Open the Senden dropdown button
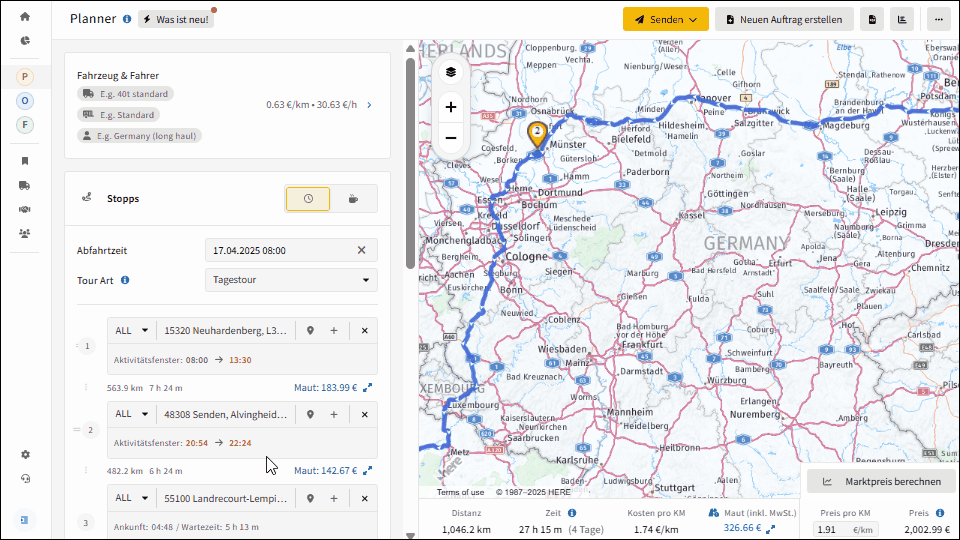Viewport: 960px width, 540px height. click(666, 20)
